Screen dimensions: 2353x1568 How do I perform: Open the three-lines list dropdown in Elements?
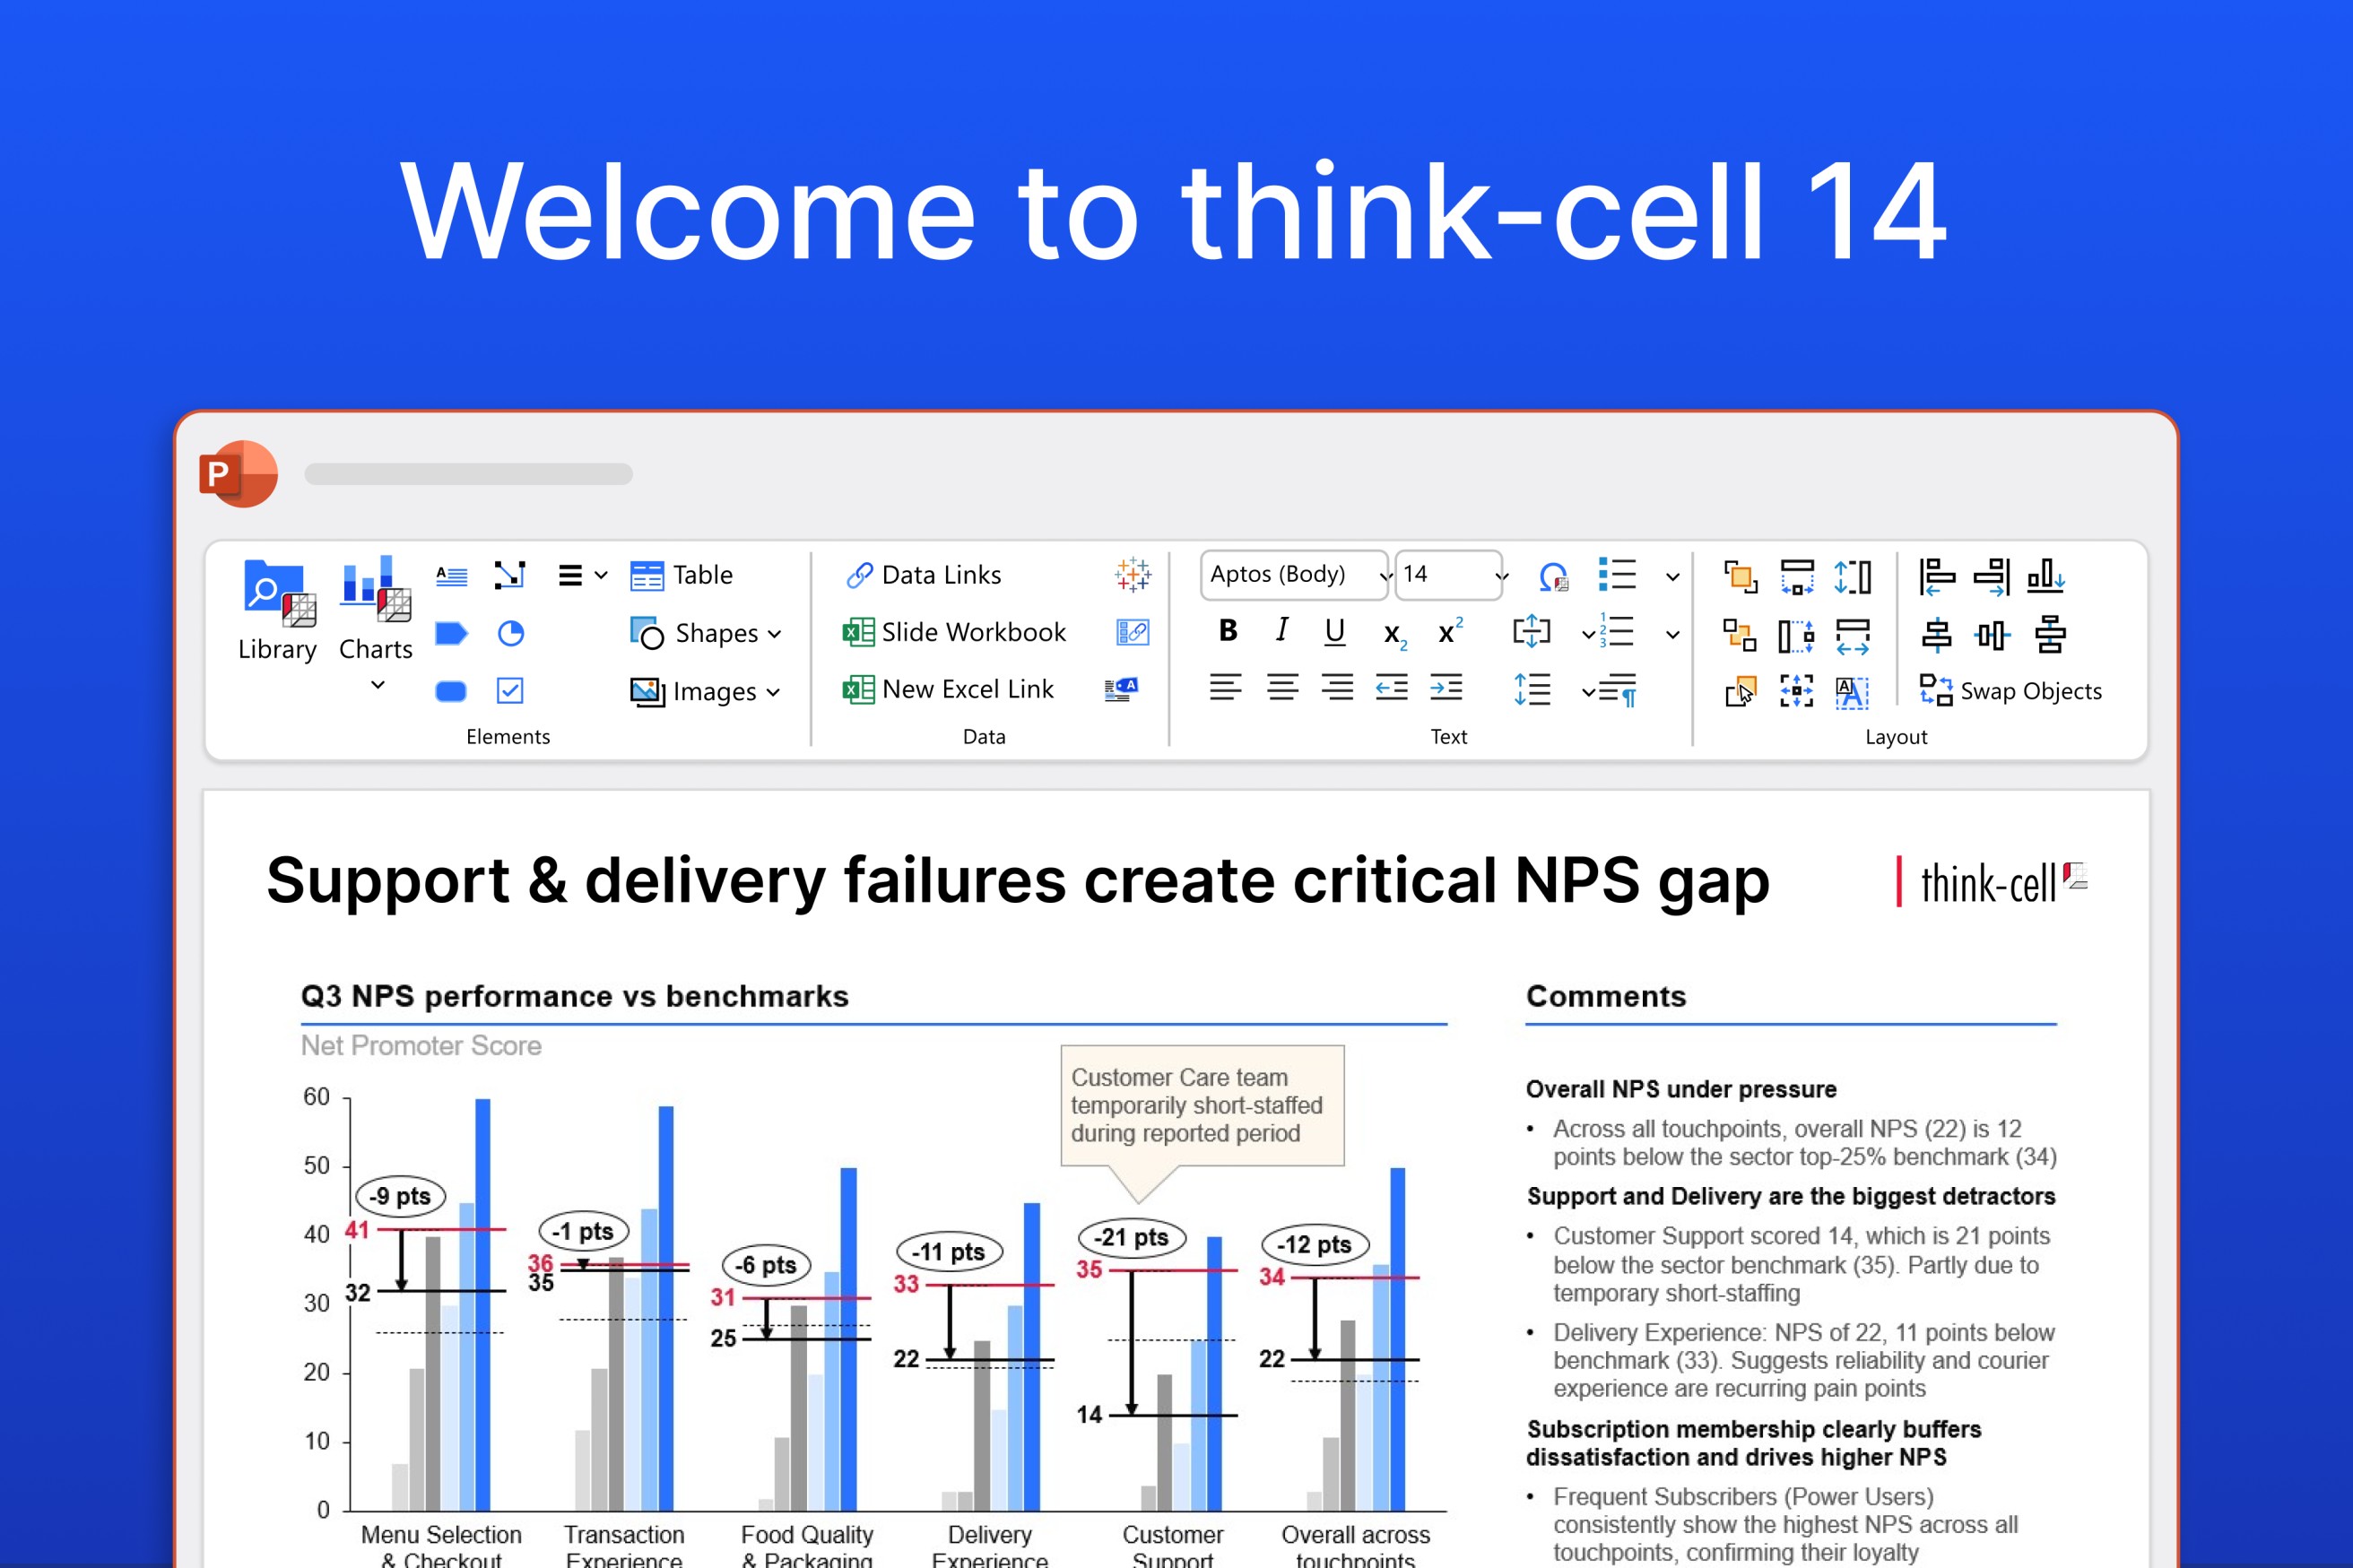coord(583,575)
